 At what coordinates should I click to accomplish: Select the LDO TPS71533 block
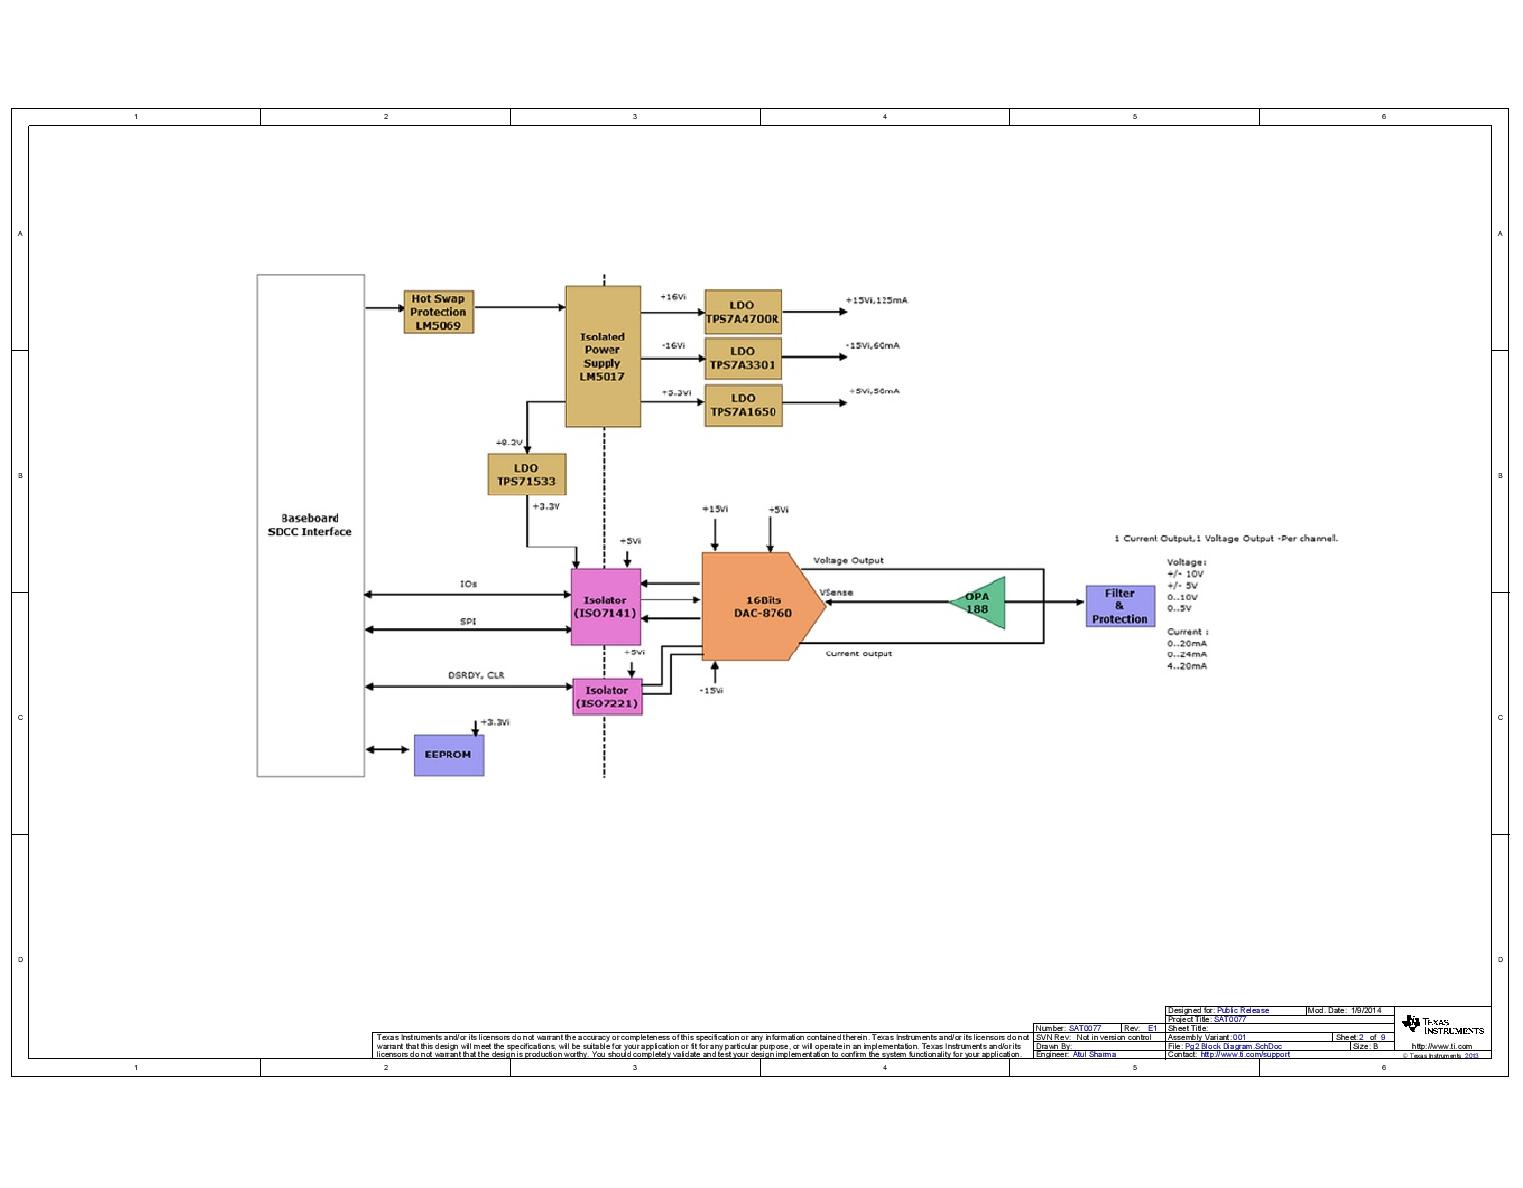[527, 474]
